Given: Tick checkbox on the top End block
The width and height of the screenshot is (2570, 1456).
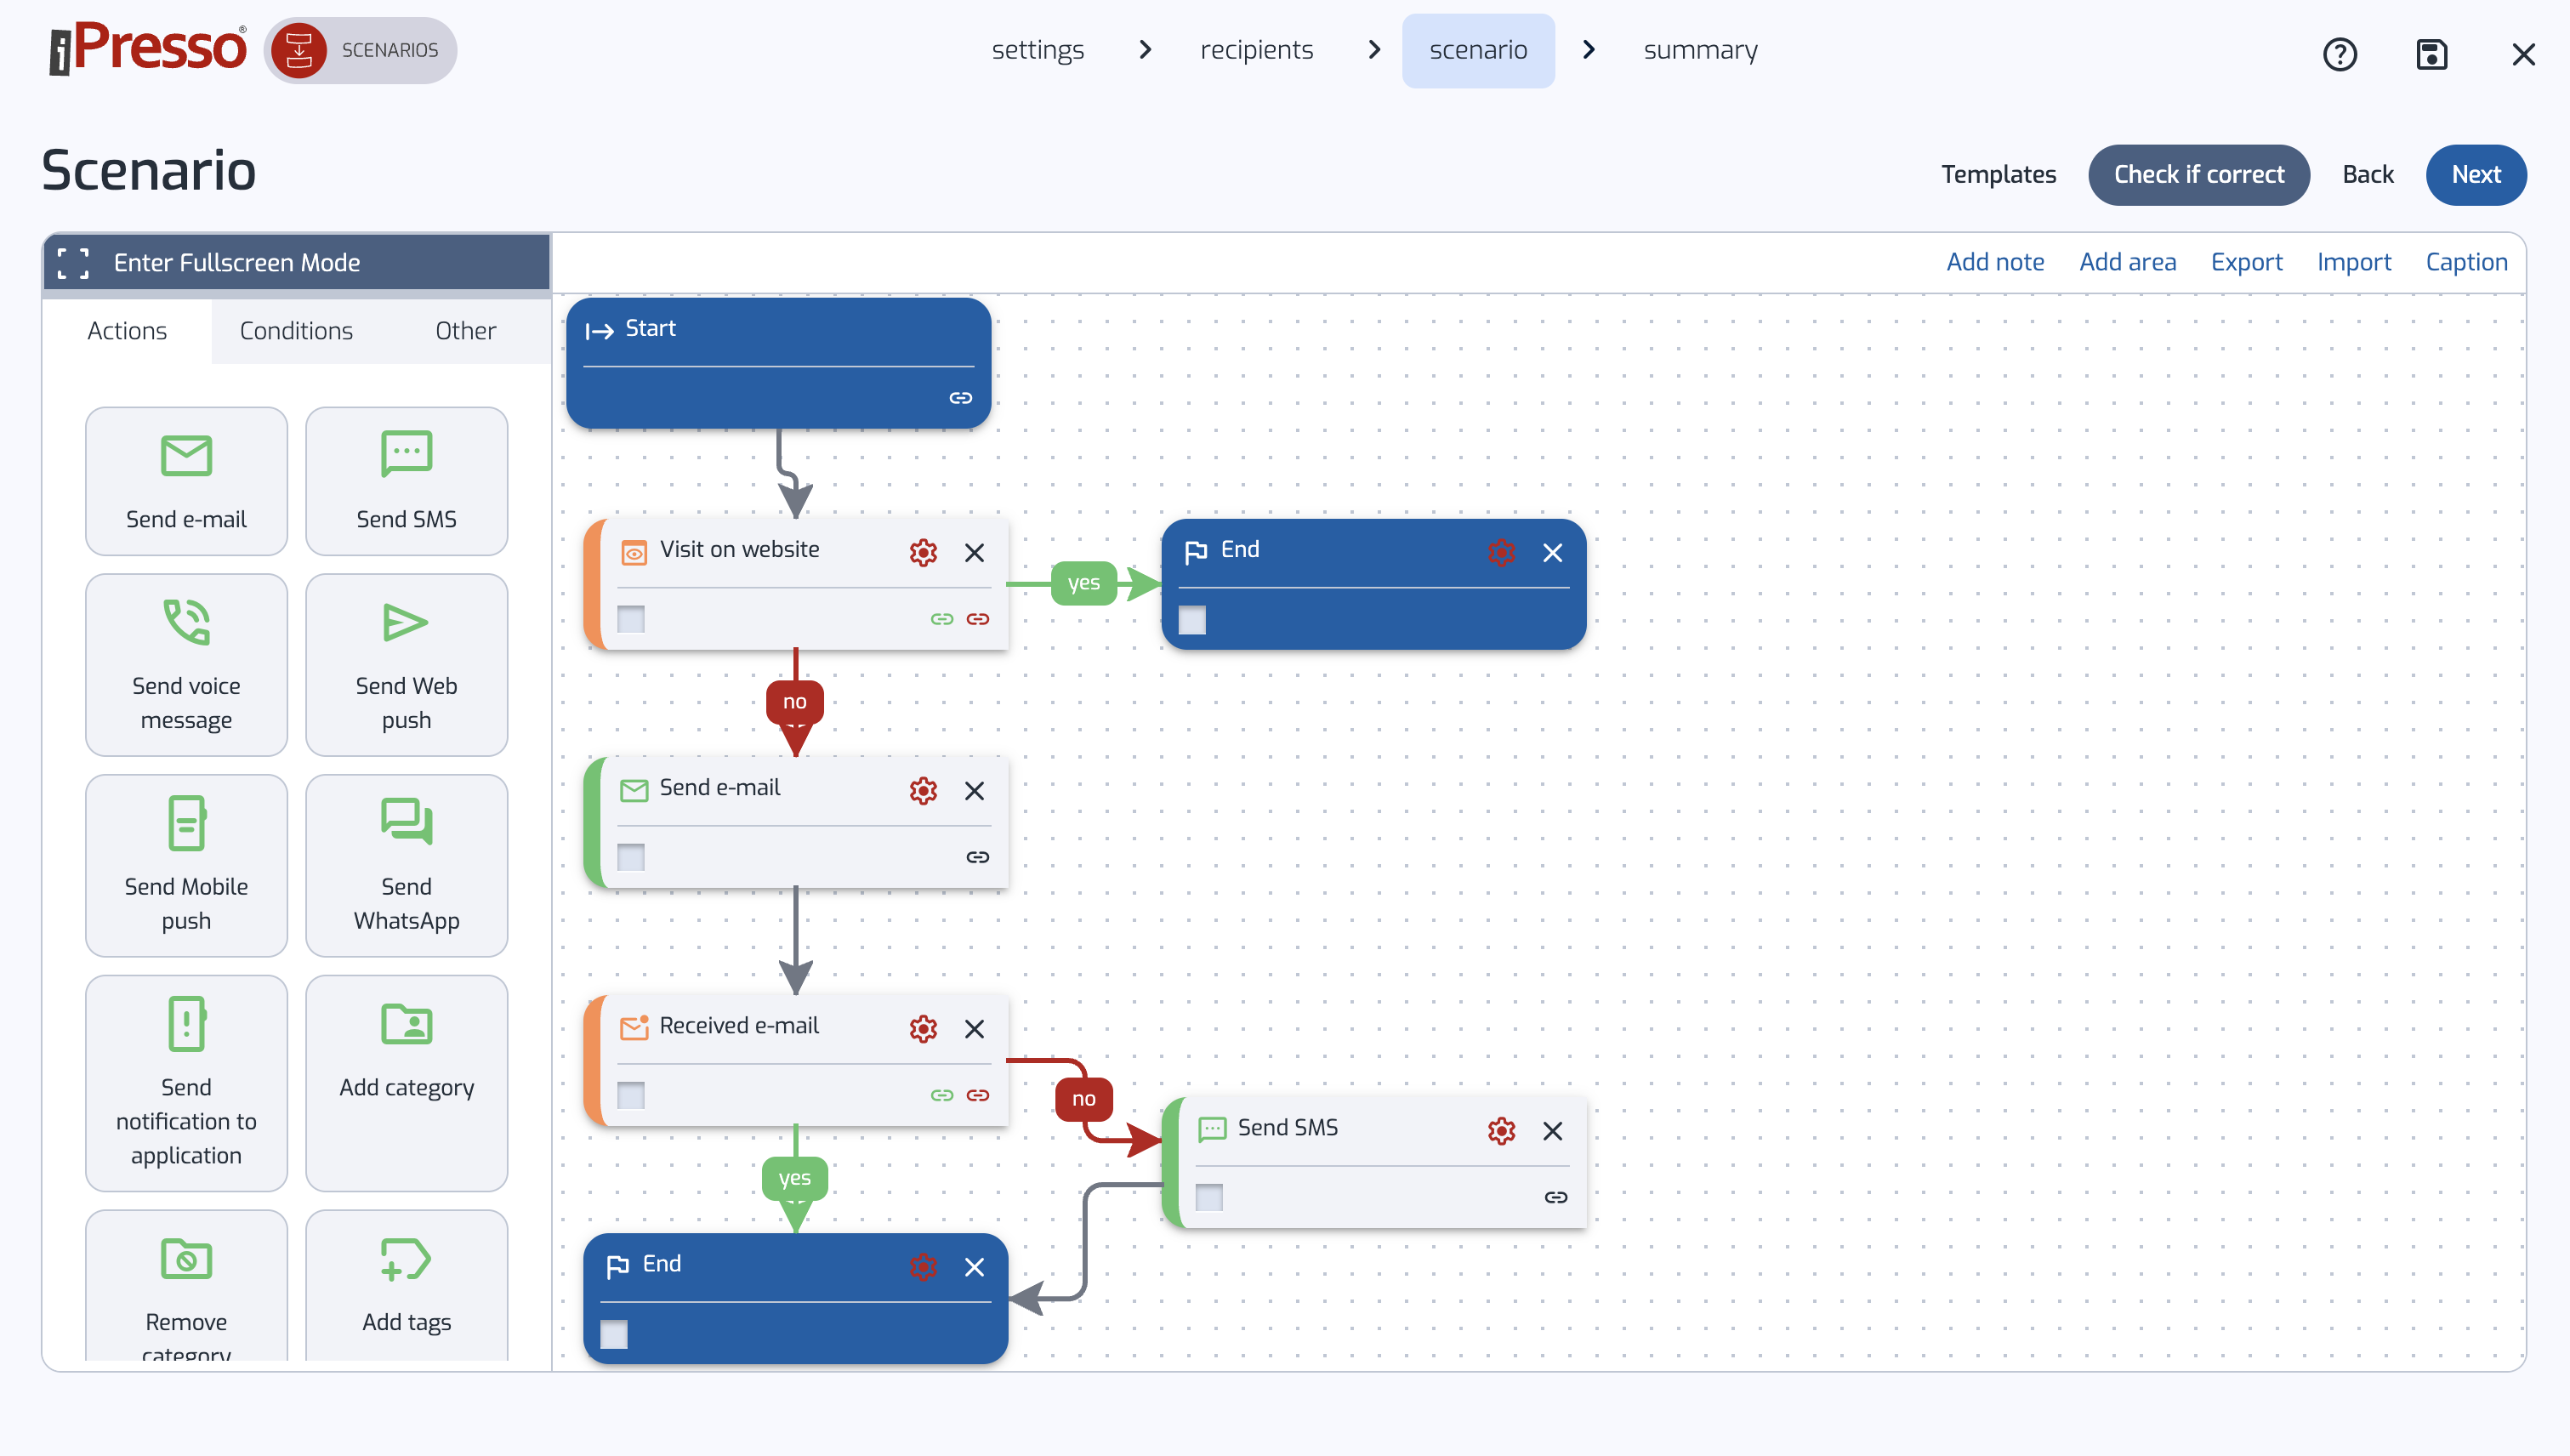Looking at the screenshot, I should point(1192,620).
